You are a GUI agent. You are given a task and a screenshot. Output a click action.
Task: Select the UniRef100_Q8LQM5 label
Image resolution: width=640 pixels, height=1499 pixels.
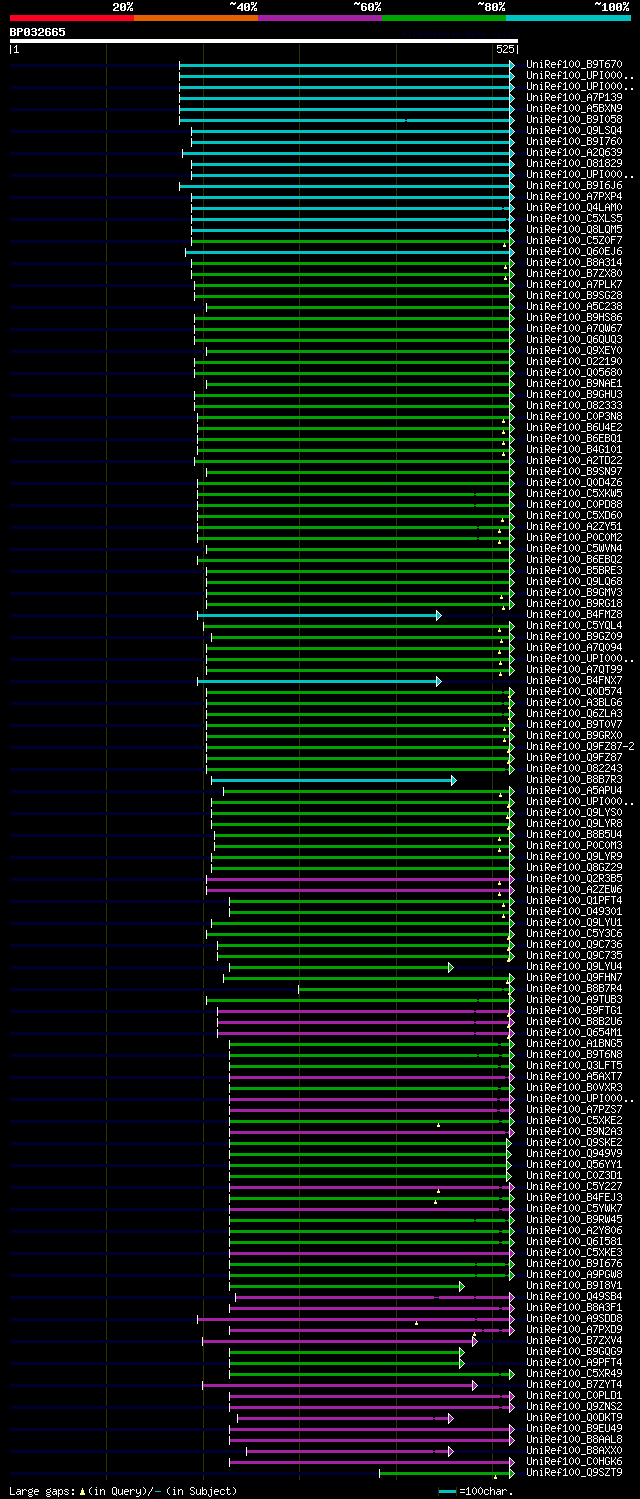(575, 230)
